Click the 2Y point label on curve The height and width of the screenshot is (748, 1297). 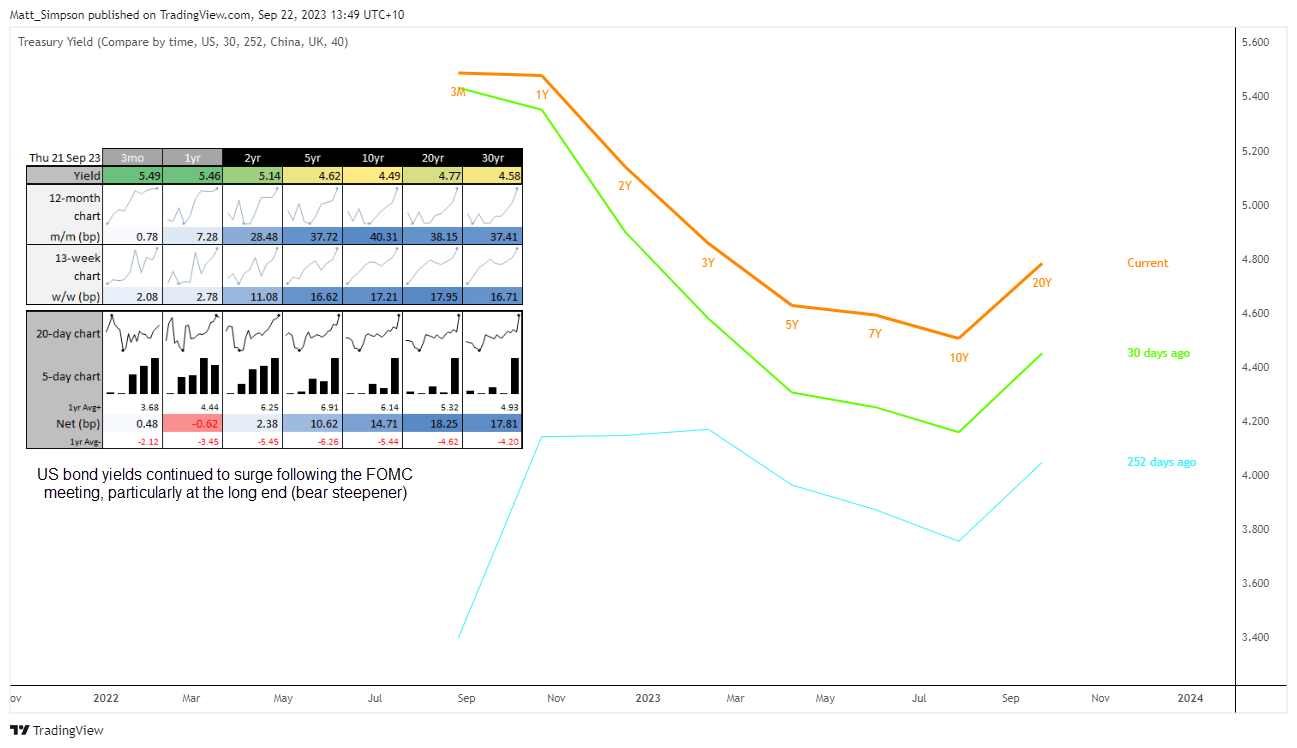[x=625, y=186]
